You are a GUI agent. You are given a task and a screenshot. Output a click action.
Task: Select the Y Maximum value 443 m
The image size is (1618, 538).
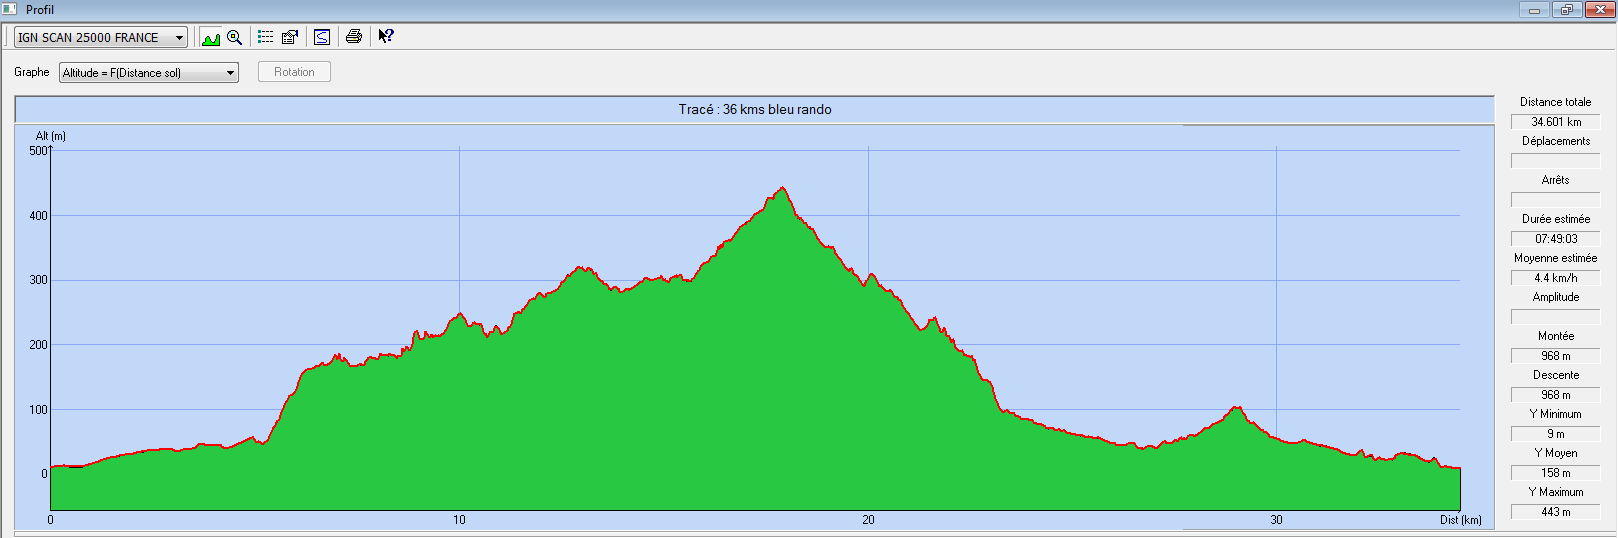pyautogui.click(x=1556, y=512)
